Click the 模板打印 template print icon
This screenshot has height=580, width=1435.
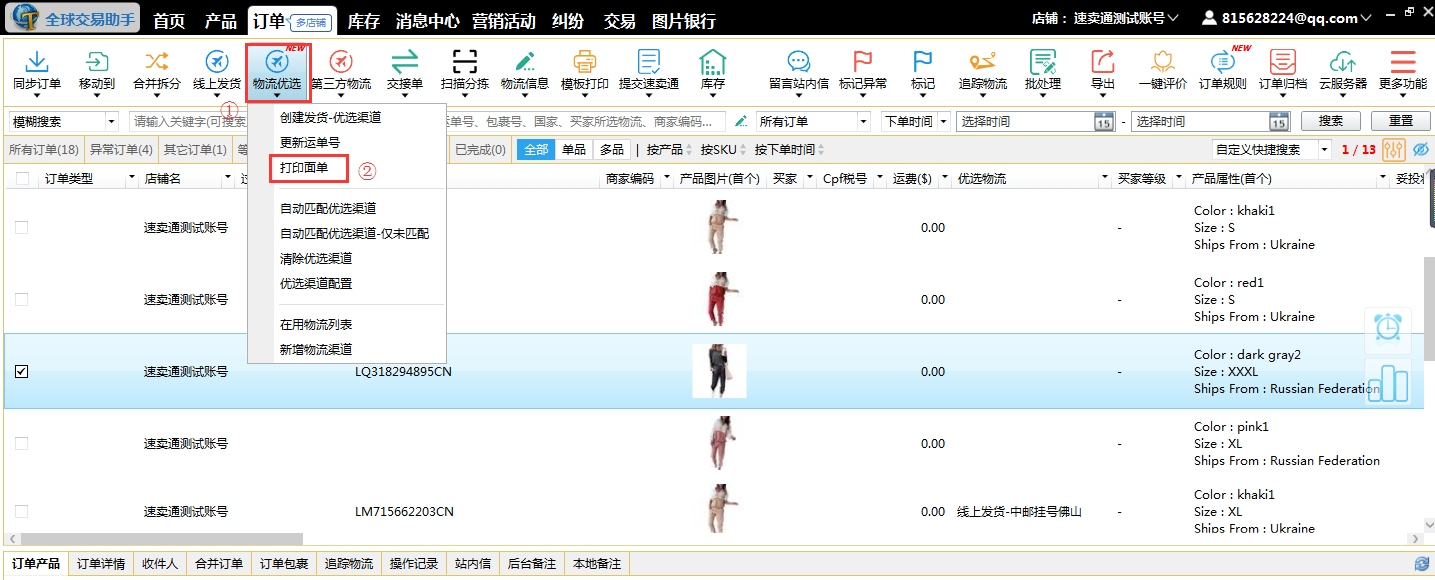585,61
